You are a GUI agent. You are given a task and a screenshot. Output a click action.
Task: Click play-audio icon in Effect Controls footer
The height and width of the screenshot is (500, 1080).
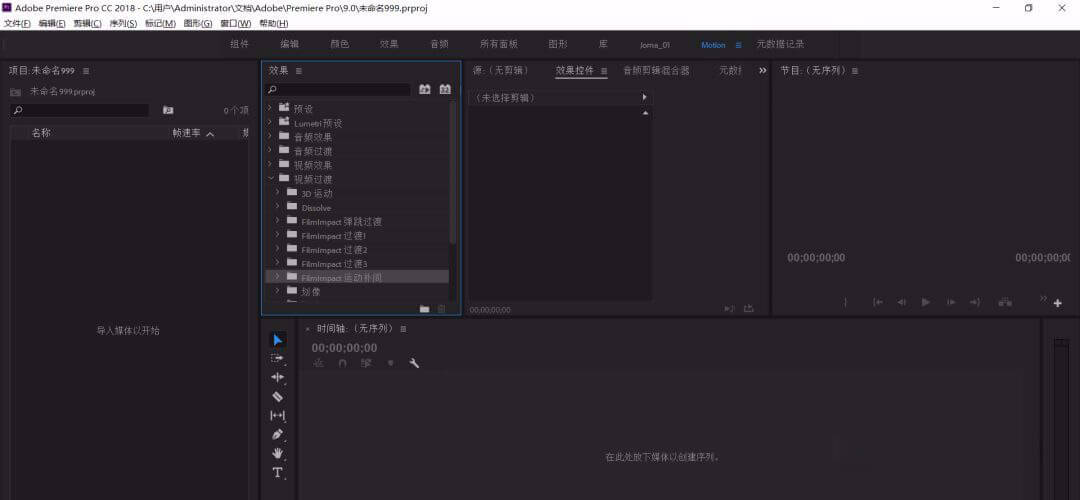[729, 309]
